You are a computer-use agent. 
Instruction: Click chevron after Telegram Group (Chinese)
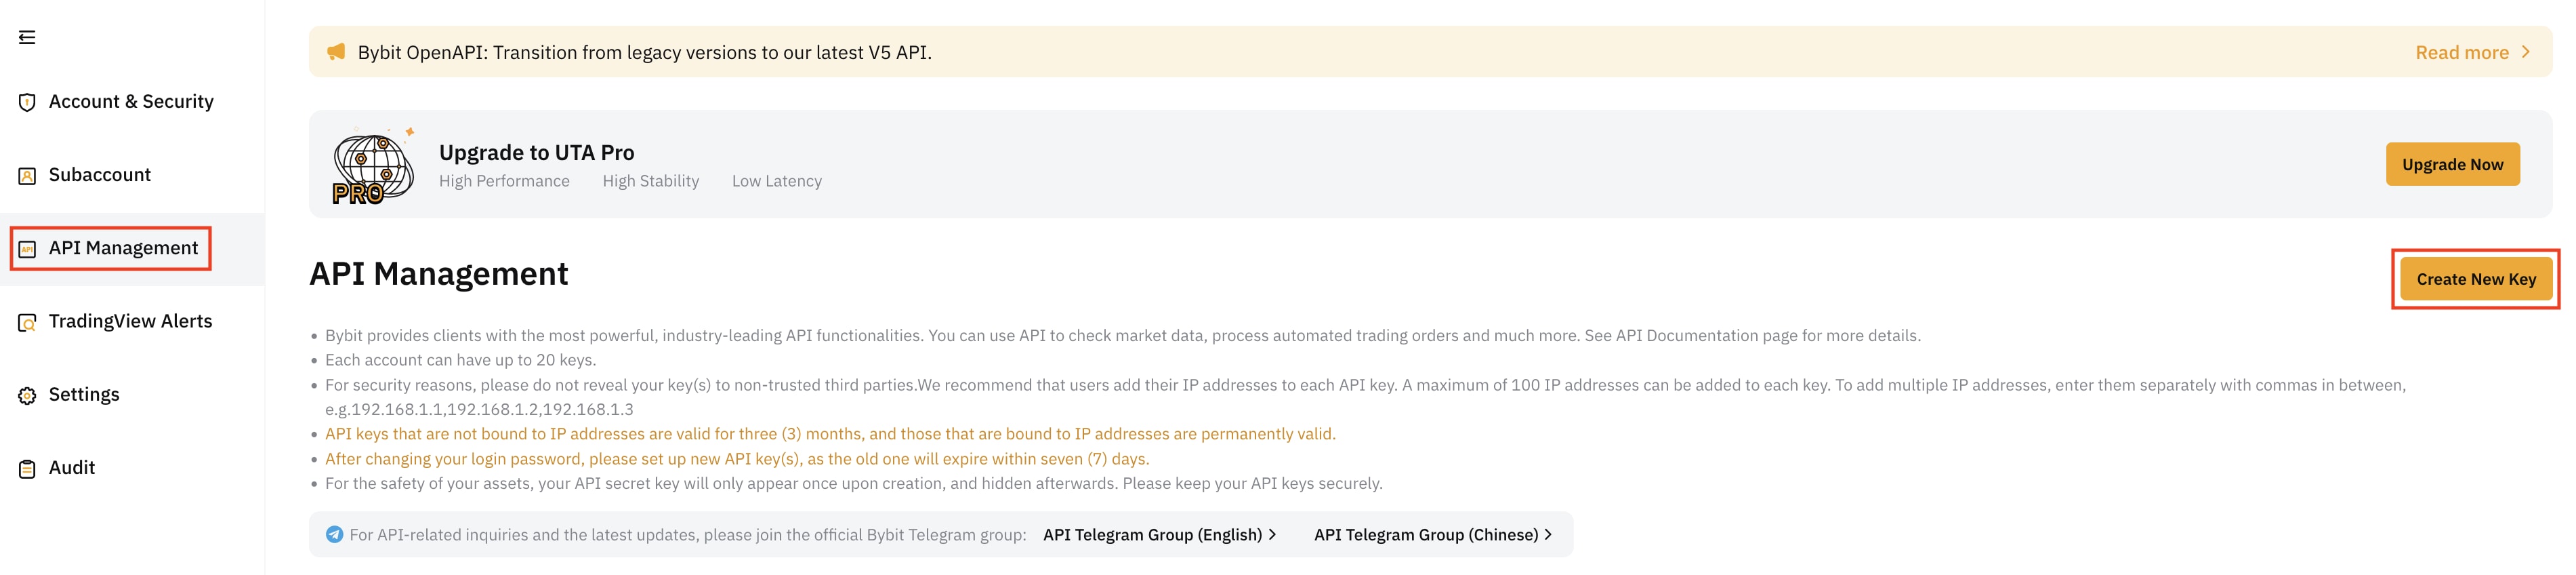coord(1548,534)
